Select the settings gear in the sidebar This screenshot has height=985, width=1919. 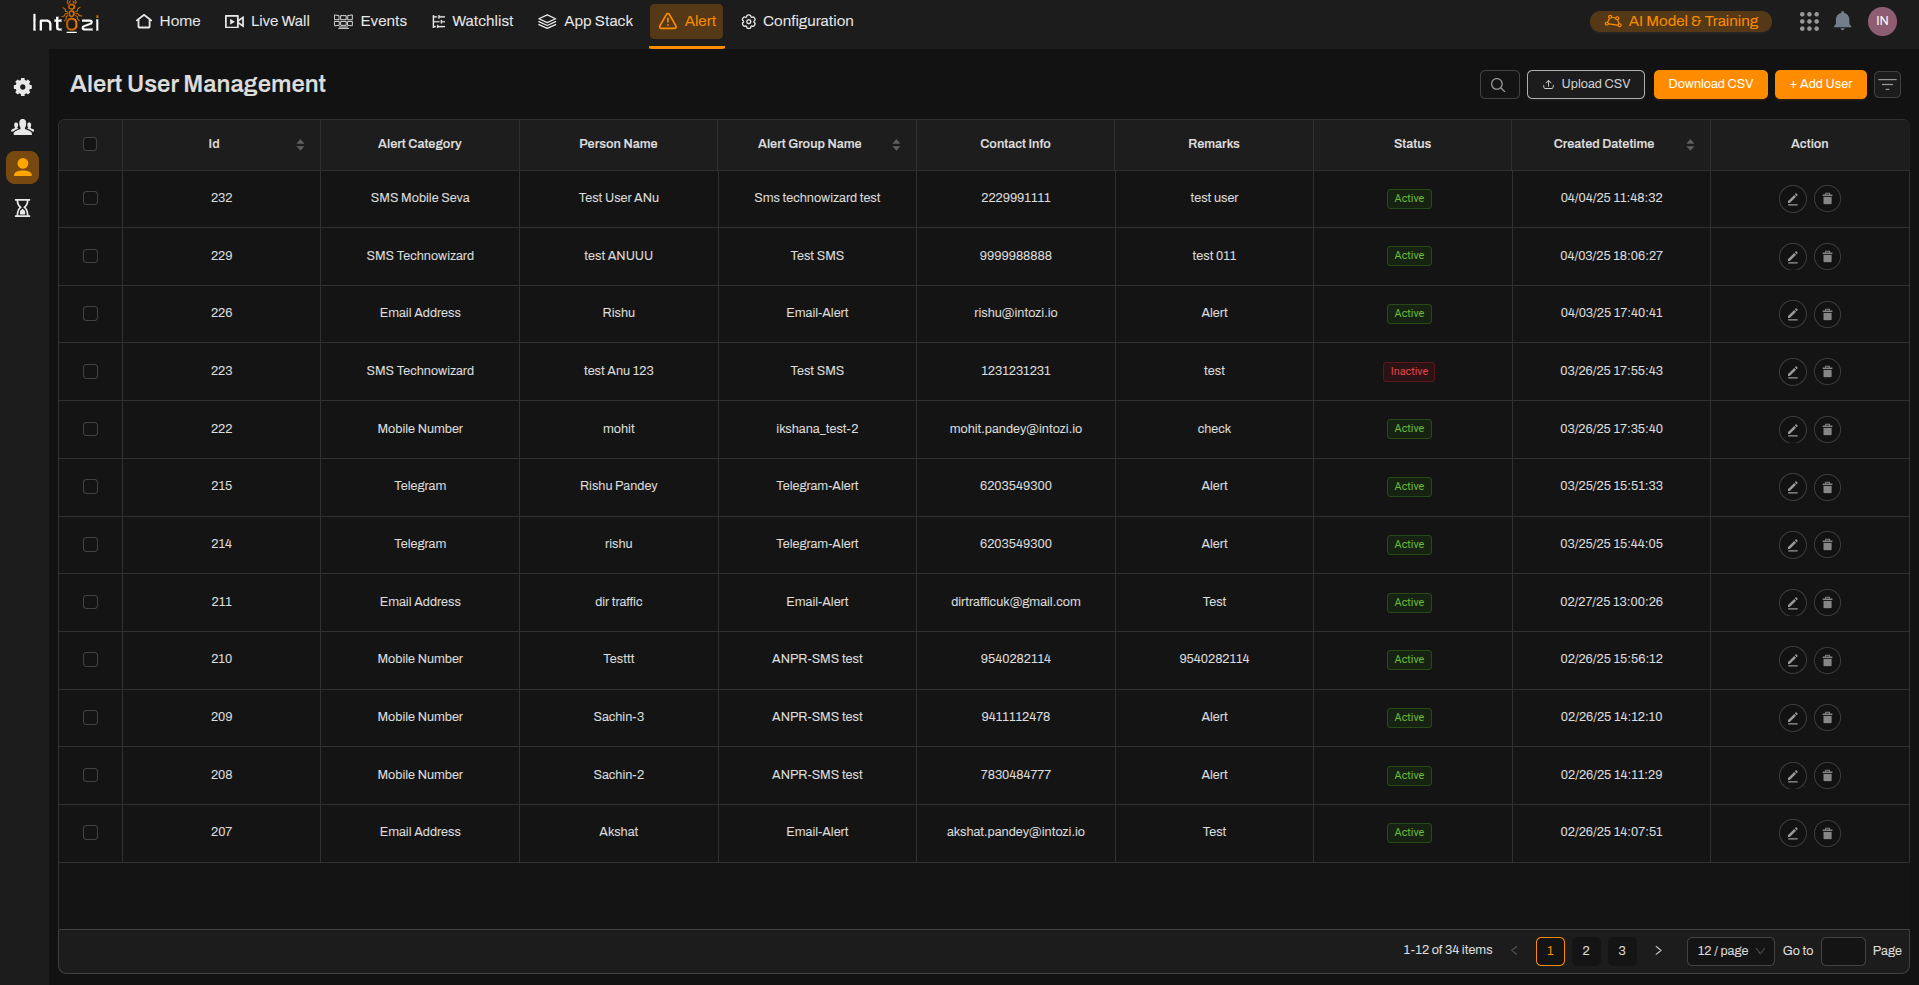click(22, 87)
